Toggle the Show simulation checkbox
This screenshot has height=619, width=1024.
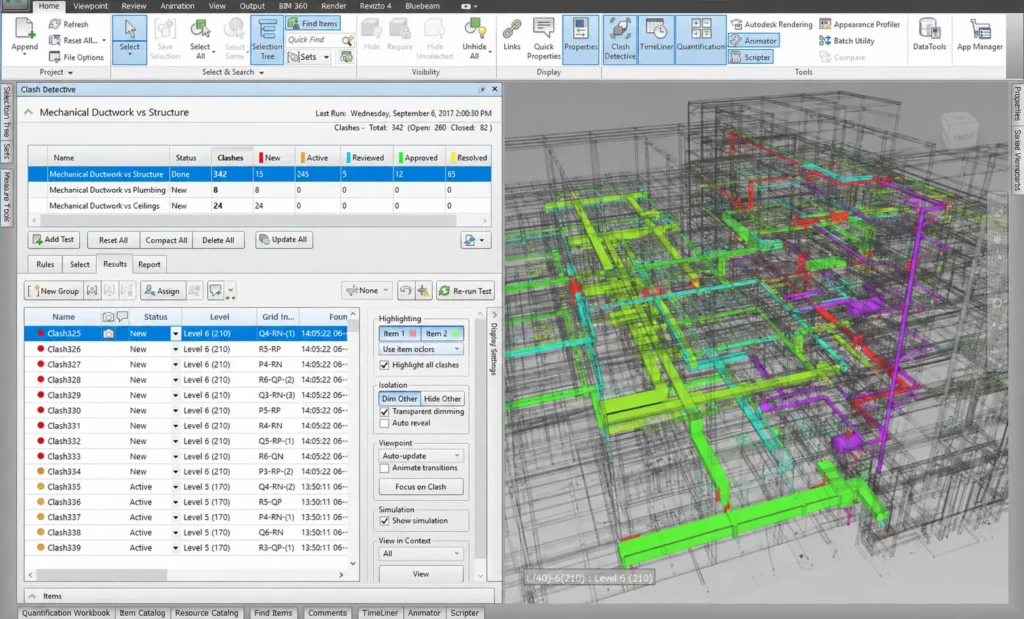(x=384, y=521)
